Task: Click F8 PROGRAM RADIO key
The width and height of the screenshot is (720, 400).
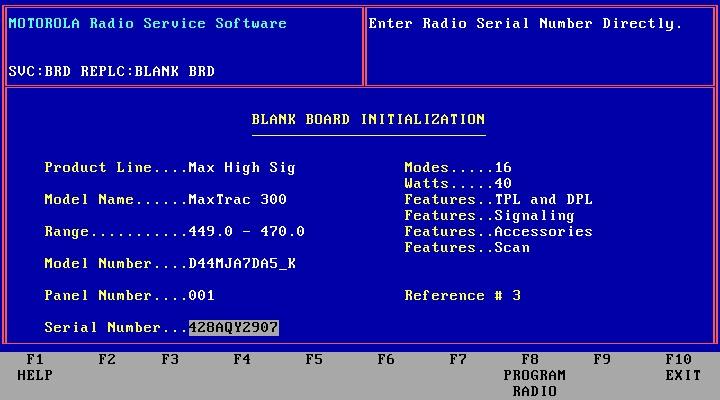Action: (534, 375)
